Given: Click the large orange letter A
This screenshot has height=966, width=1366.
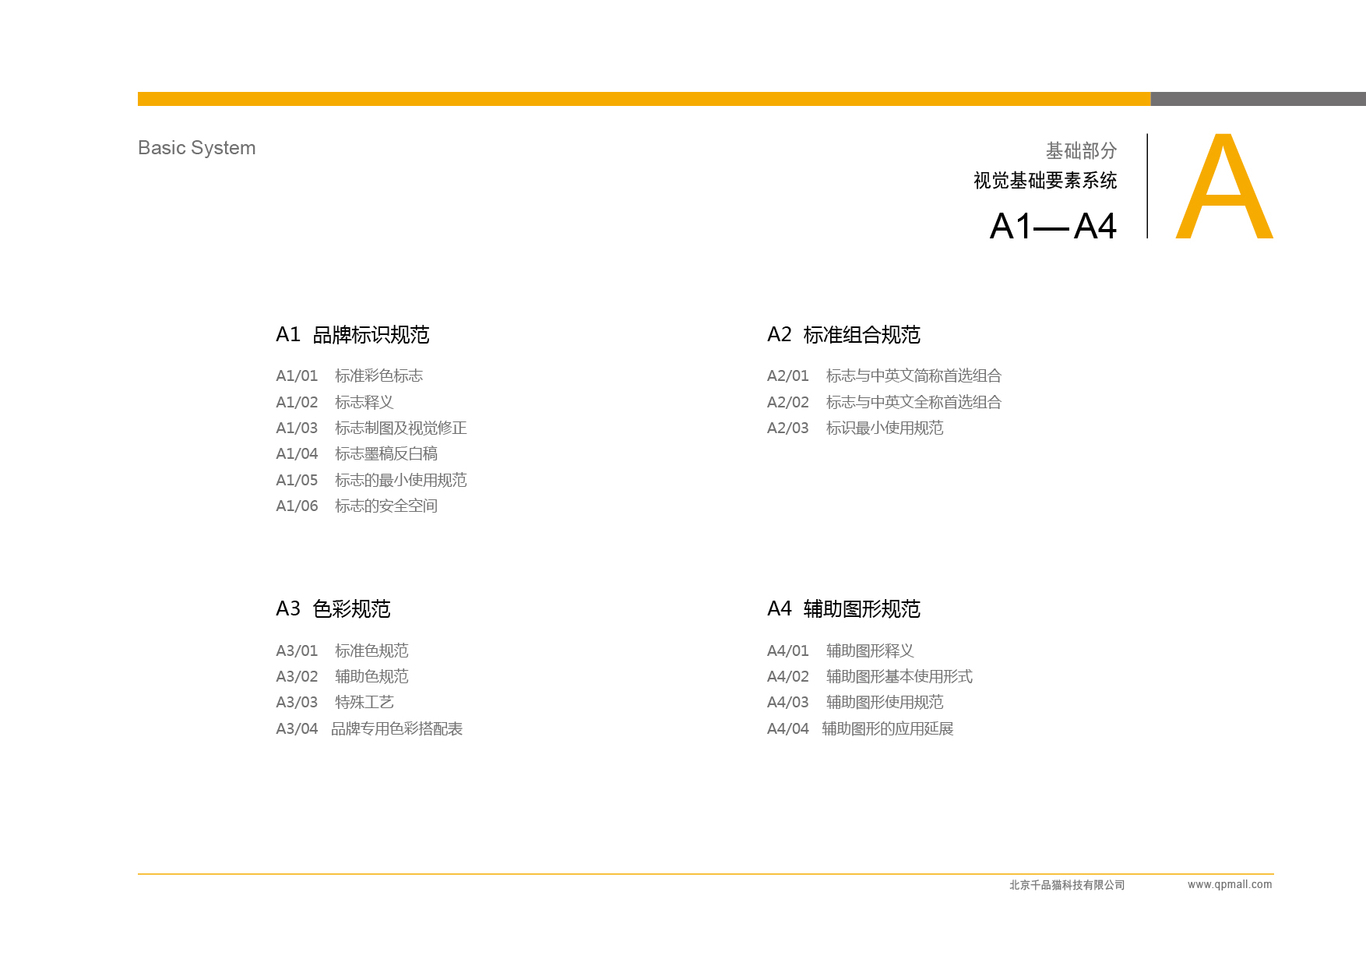Looking at the screenshot, I should pyautogui.click(x=1224, y=187).
